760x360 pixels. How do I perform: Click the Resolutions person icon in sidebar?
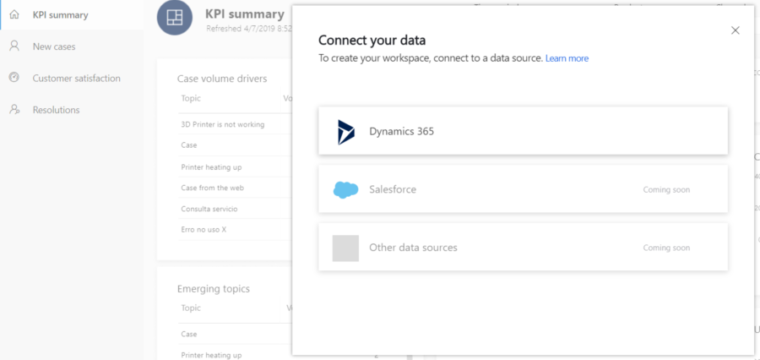14,110
